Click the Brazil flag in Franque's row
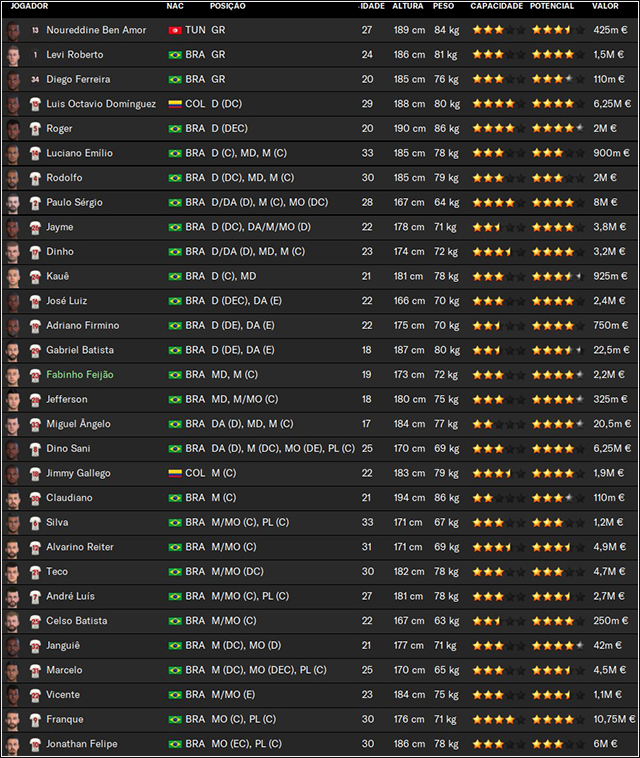 click(x=175, y=720)
